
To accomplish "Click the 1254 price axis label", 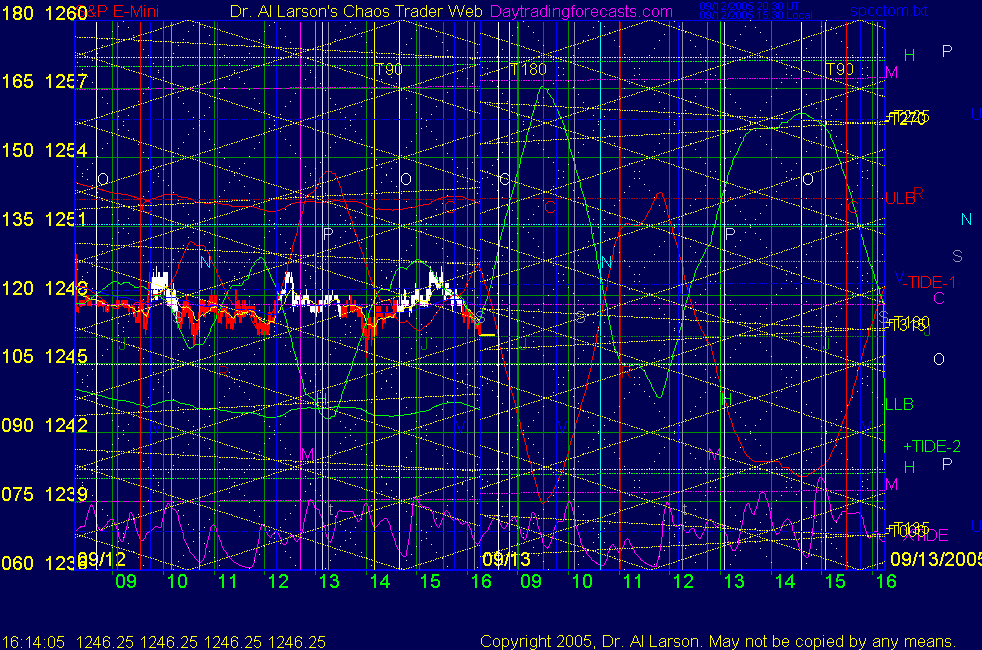I will pyautogui.click(x=66, y=150).
